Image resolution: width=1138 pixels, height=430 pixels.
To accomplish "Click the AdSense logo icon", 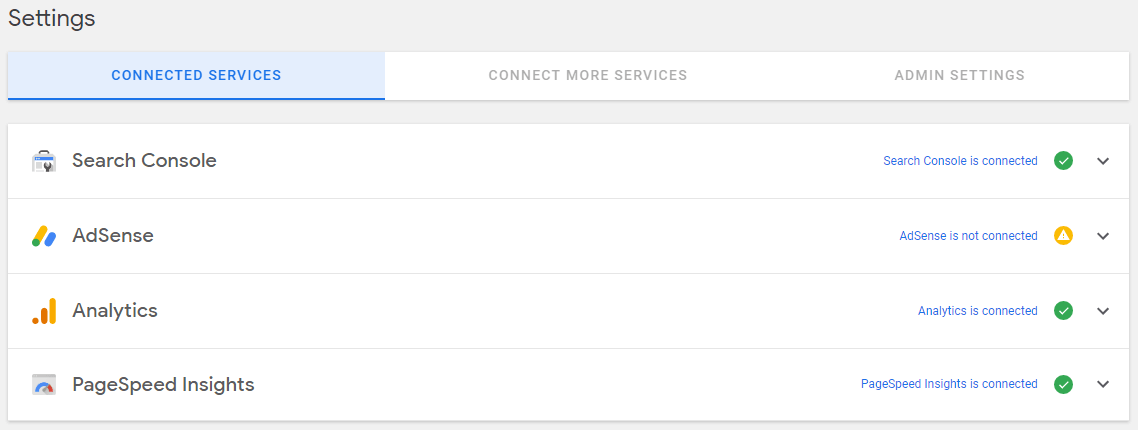I will coord(44,236).
